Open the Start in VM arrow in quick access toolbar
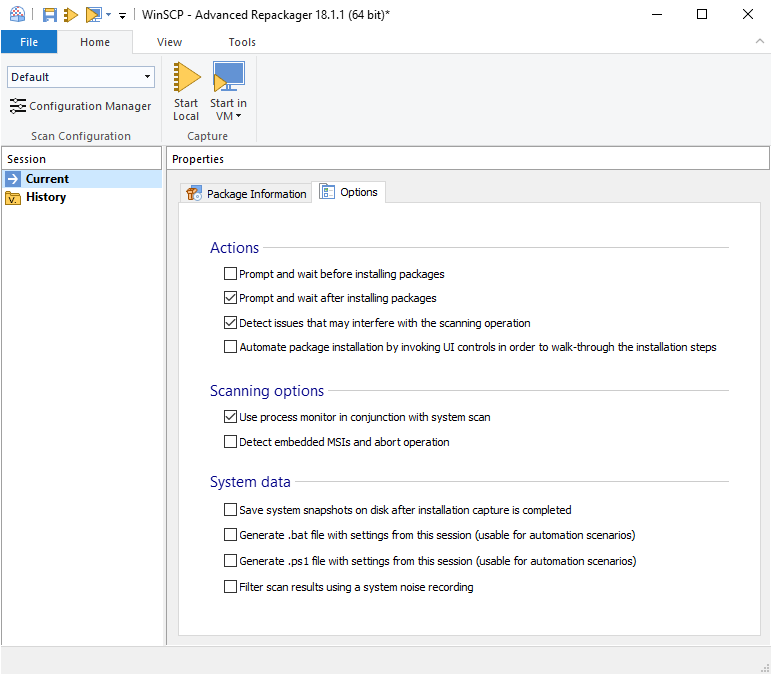Viewport: 772px width, 675px height. tap(108, 15)
